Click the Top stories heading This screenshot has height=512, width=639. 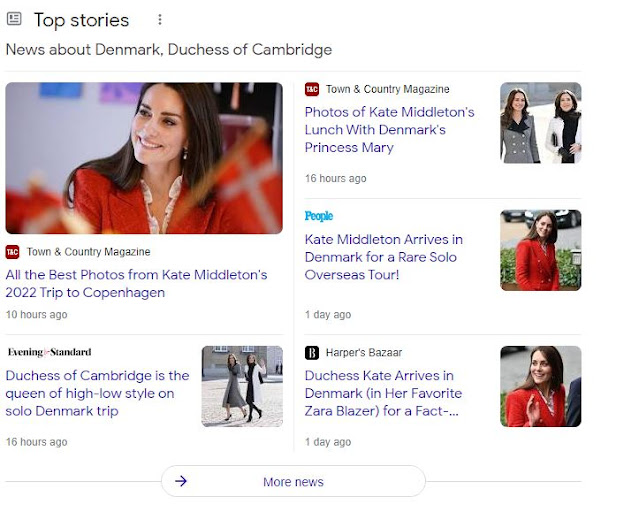(81, 20)
